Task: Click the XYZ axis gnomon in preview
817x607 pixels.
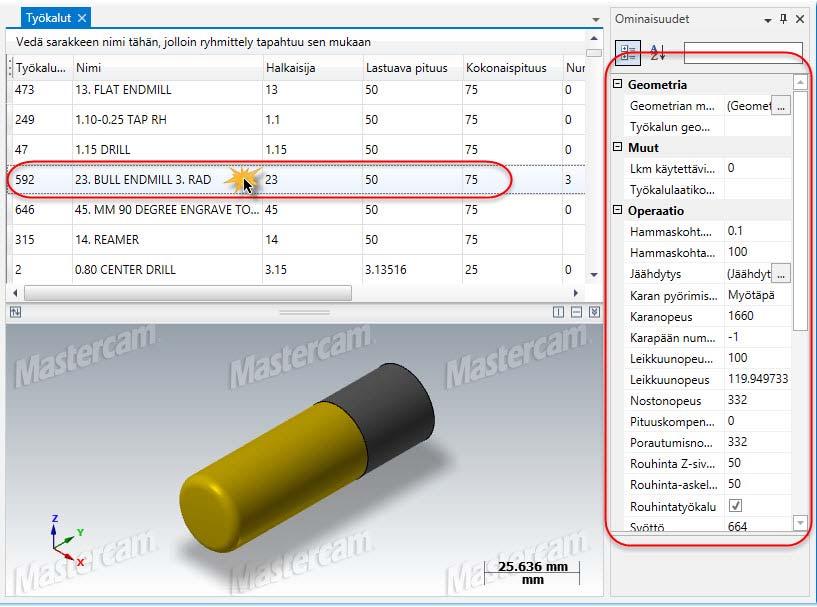Action: (68, 542)
